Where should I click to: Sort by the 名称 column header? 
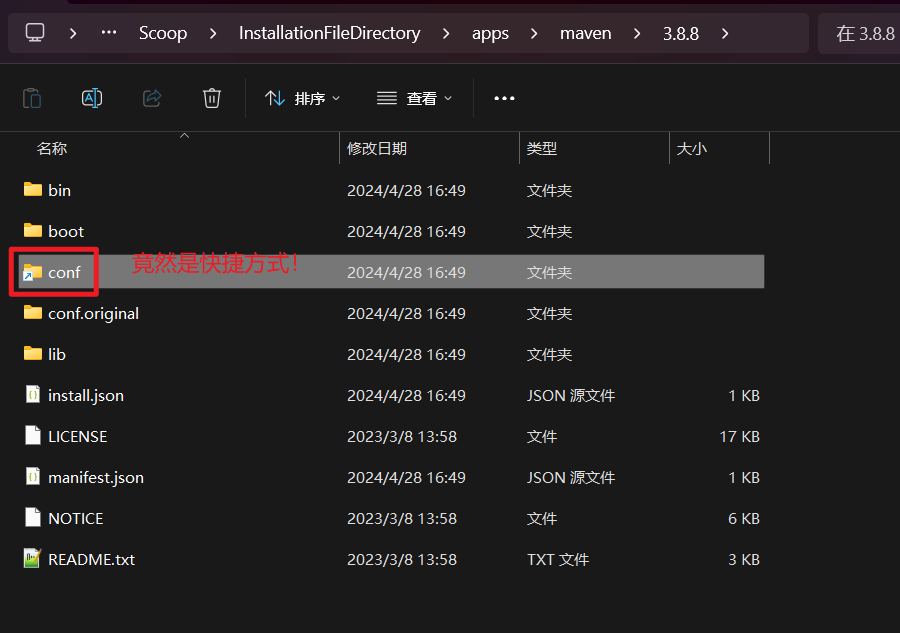[52, 148]
